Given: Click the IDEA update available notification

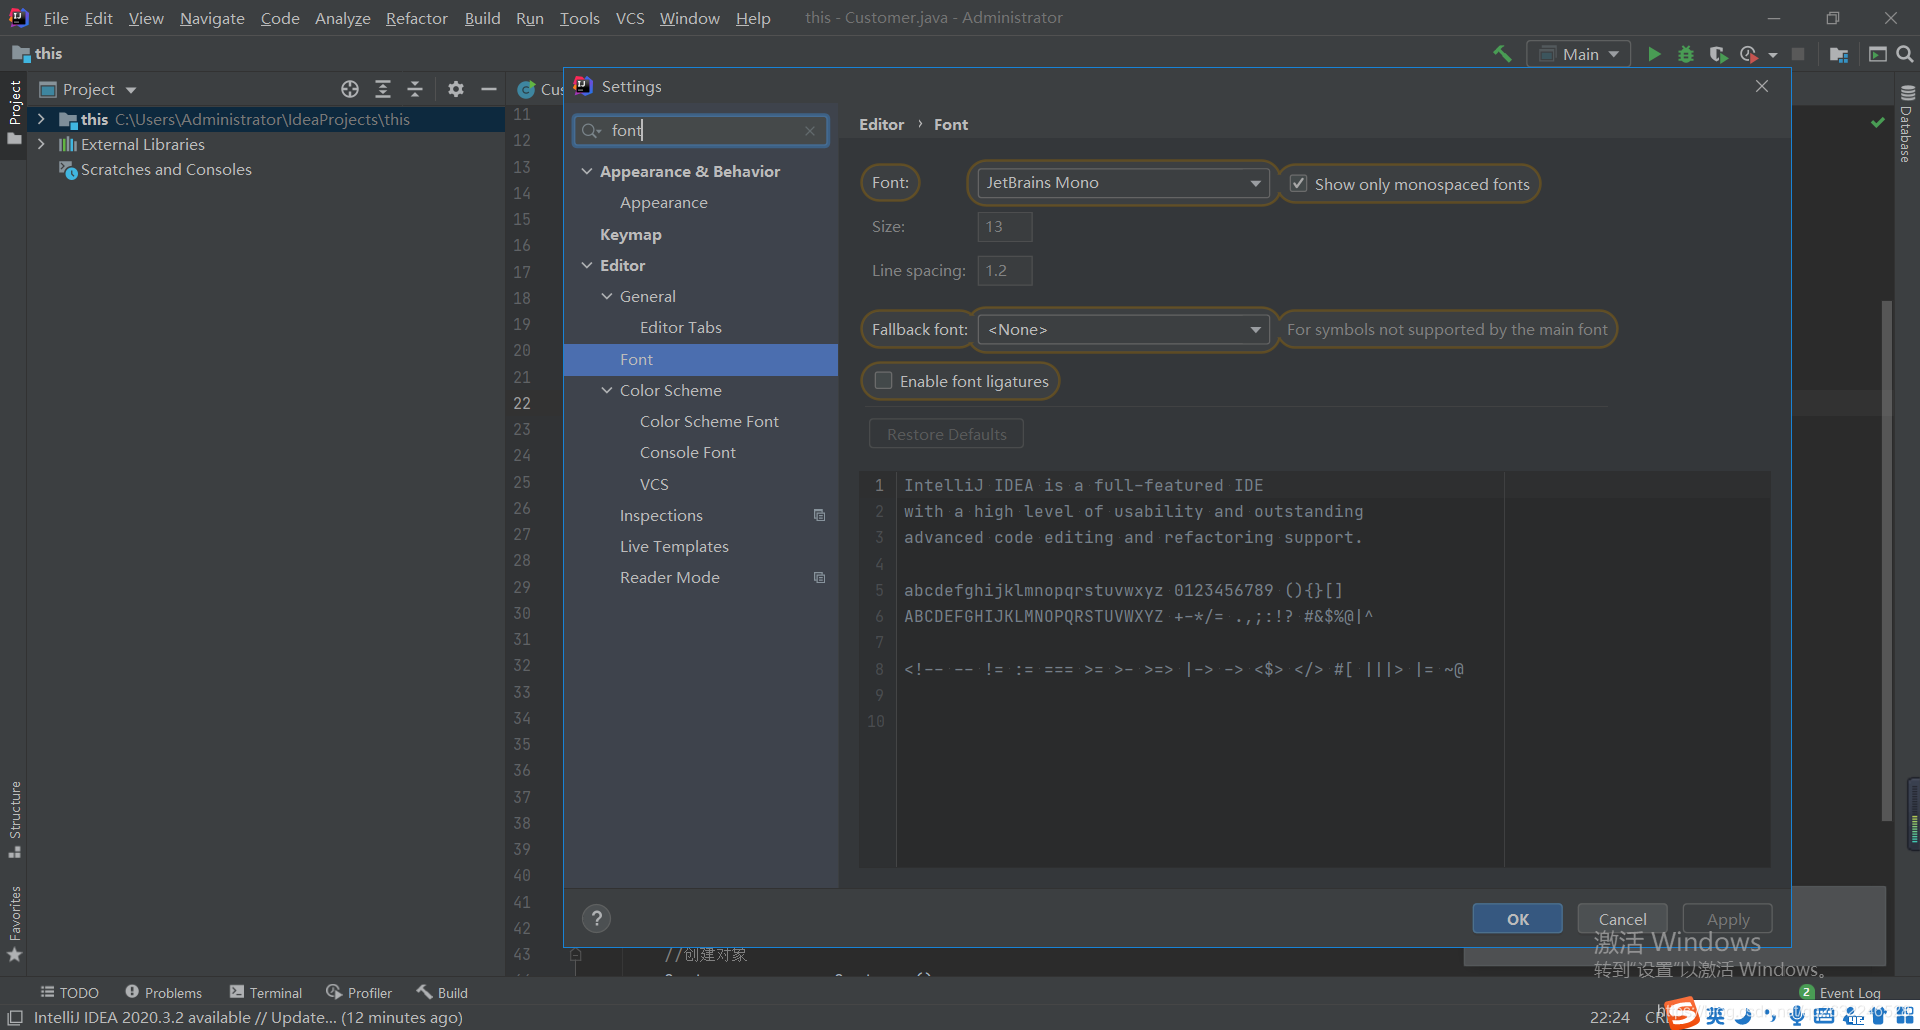Looking at the screenshot, I should tap(248, 1017).
